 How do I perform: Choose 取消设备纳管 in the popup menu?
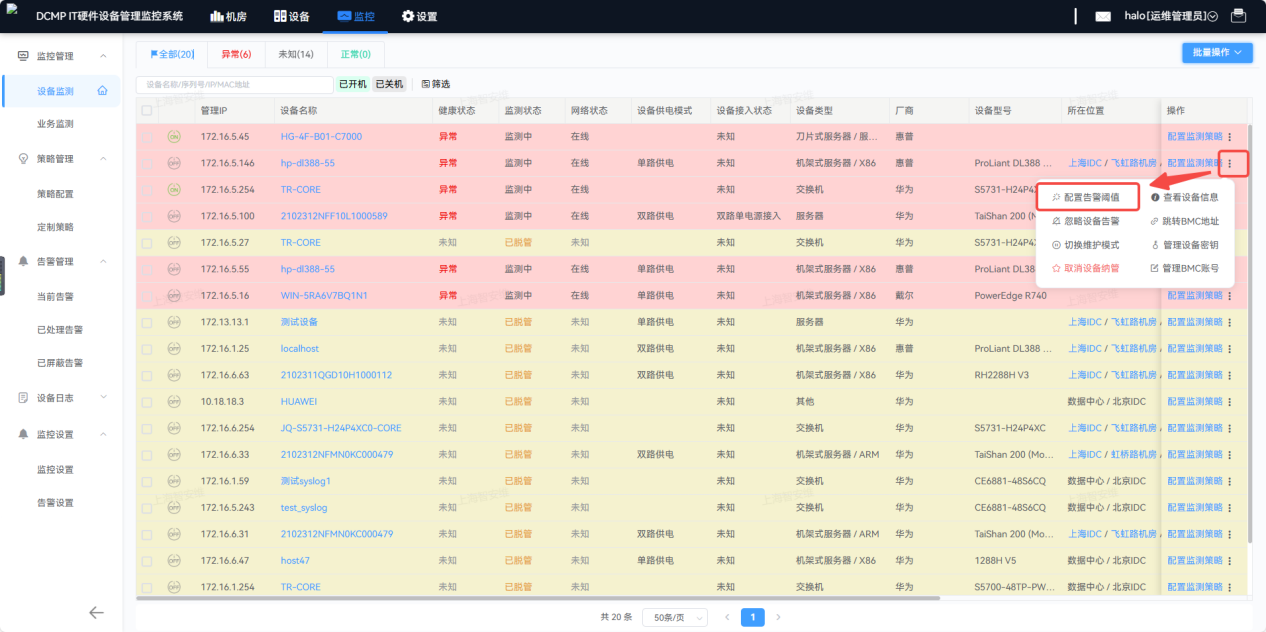pos(1086,268)
